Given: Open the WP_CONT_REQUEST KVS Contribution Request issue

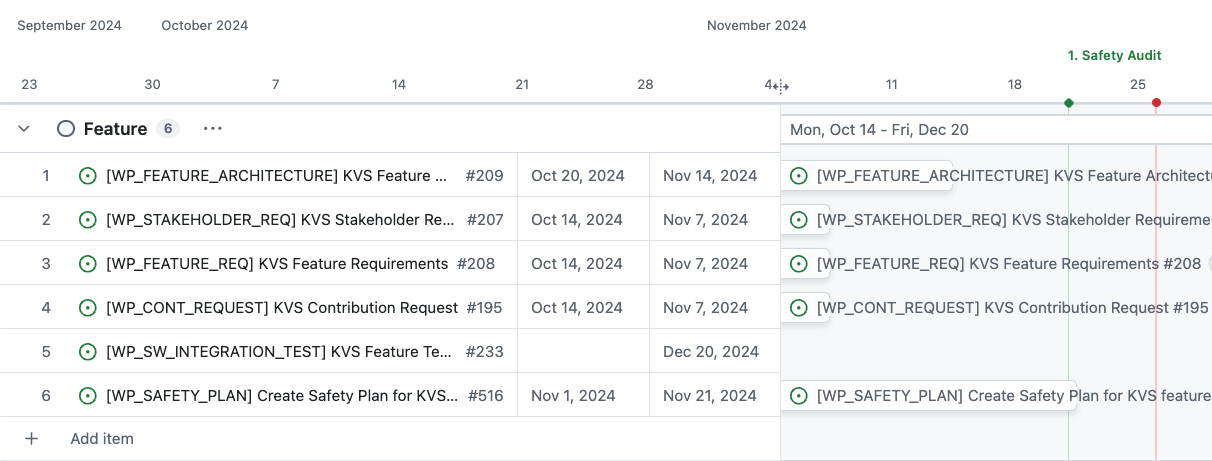Looking at the screenshot, I should pos(282,308).
